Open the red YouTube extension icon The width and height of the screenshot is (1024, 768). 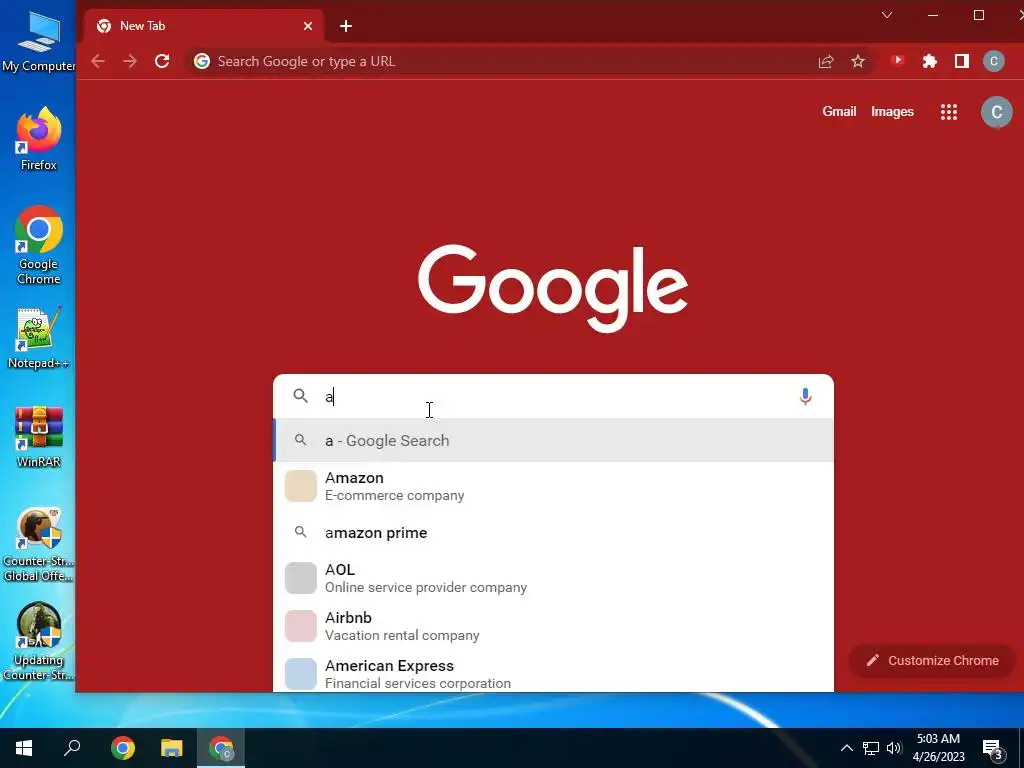coord(898,61)
